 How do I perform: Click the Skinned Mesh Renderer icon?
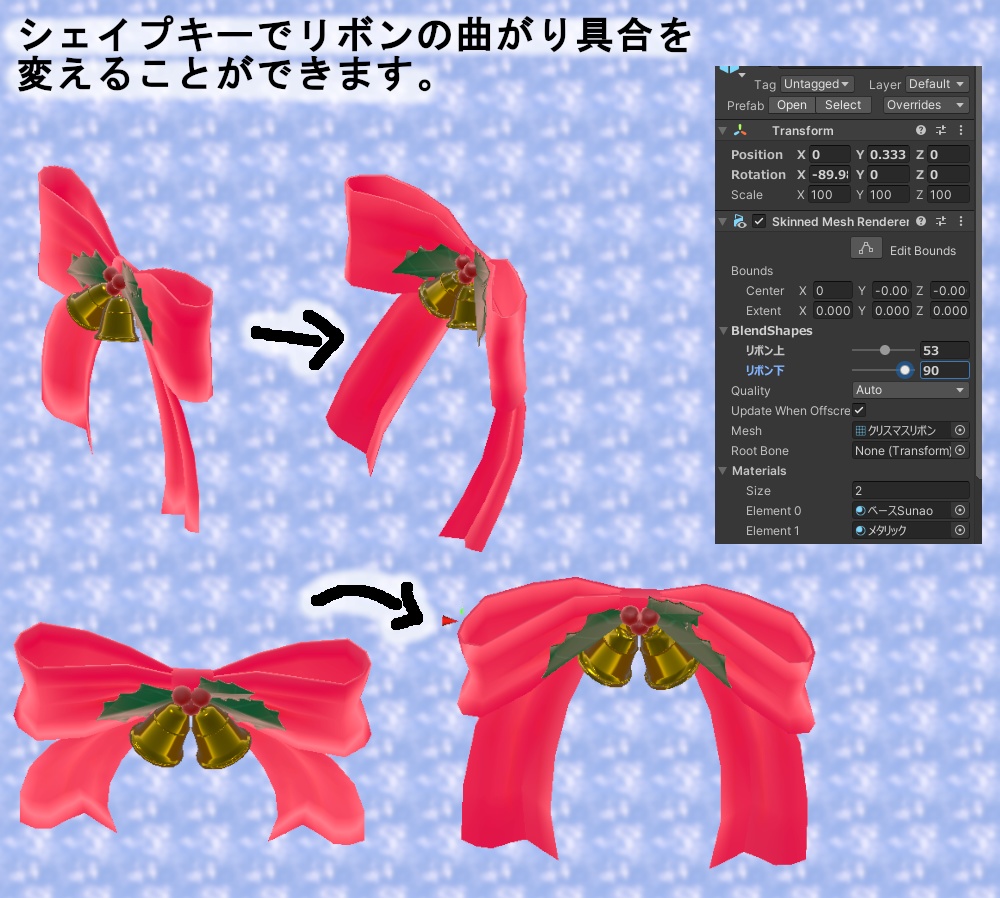(x=738, y=221)
